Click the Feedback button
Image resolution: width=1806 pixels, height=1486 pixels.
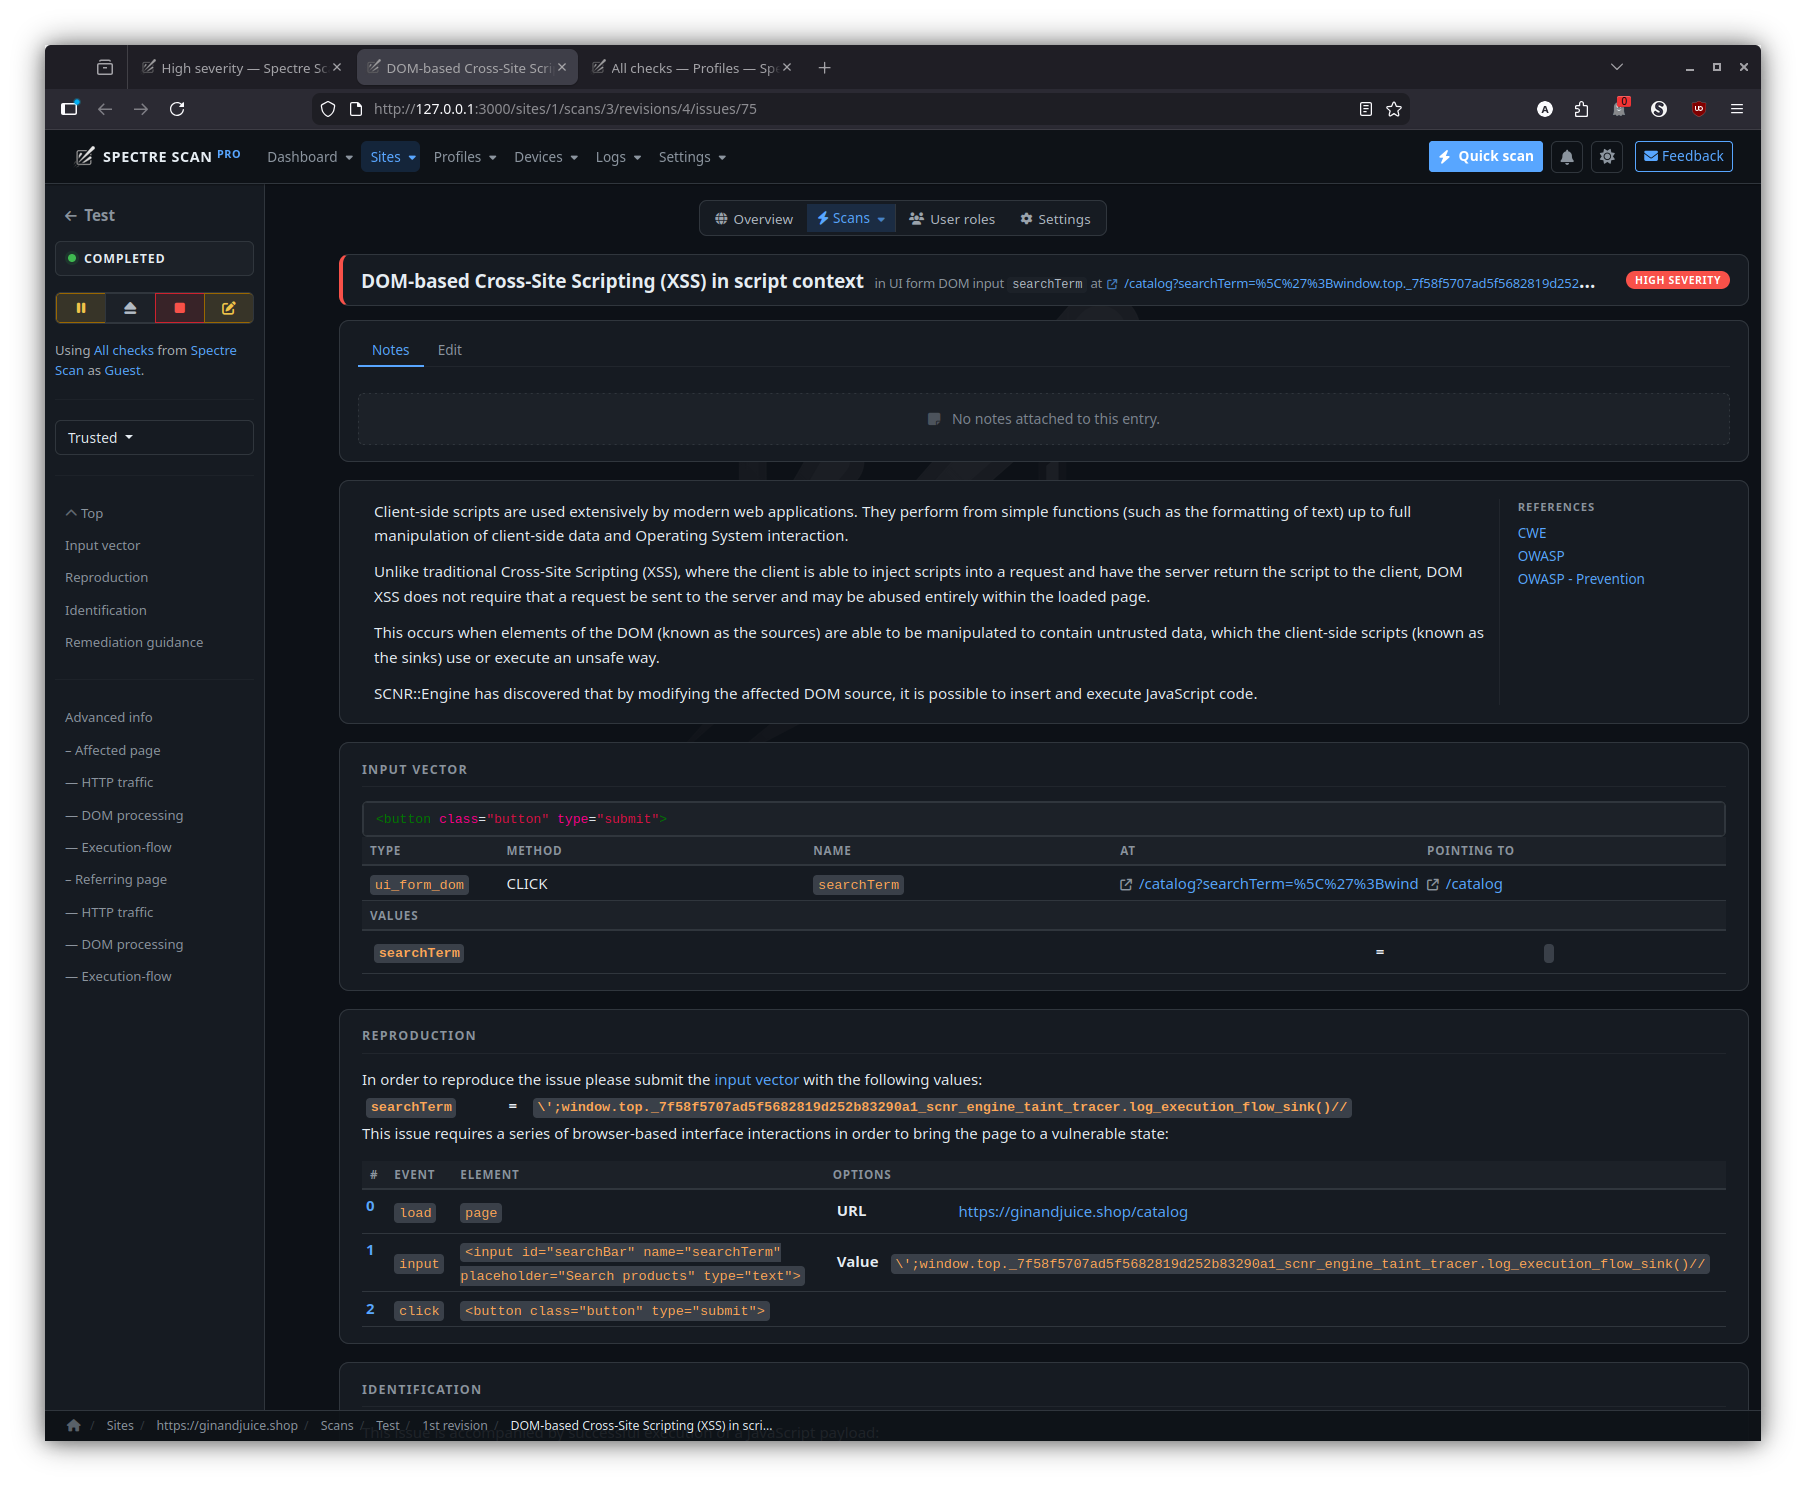pyautogui.click(x=1684, y=157)
